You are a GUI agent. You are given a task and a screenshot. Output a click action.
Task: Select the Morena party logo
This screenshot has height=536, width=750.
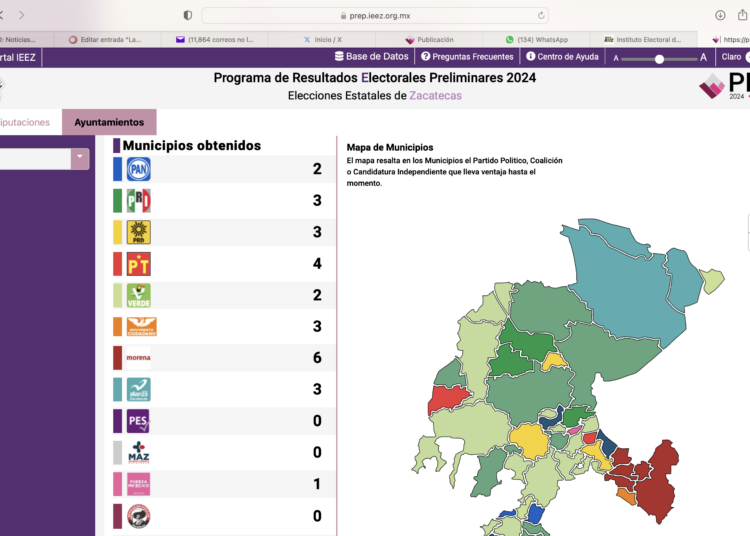[138, 358]
